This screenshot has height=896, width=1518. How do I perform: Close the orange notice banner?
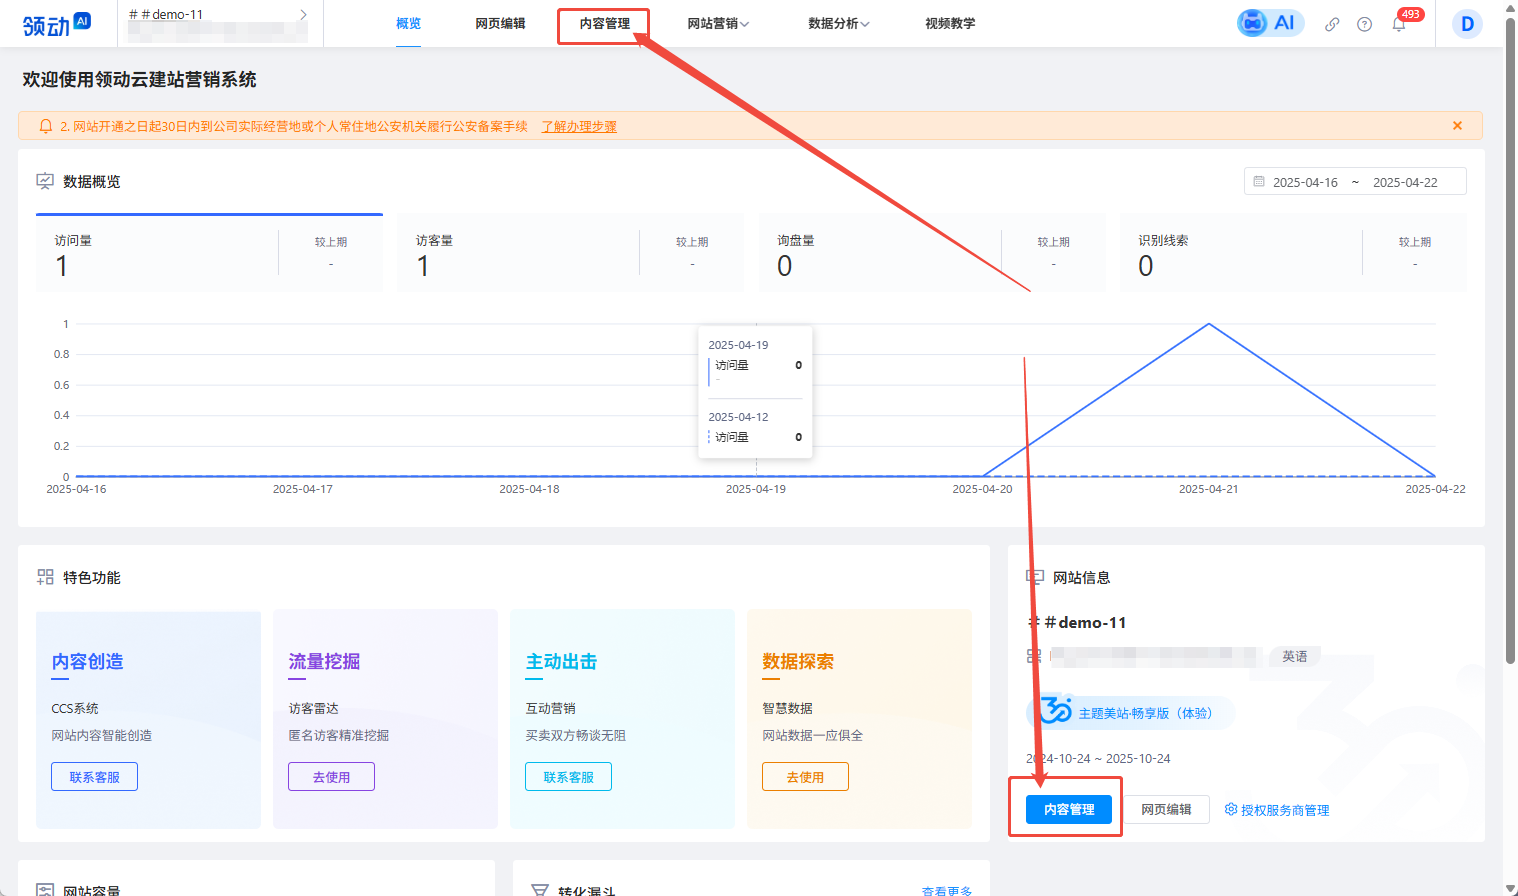coord(1457,126)
